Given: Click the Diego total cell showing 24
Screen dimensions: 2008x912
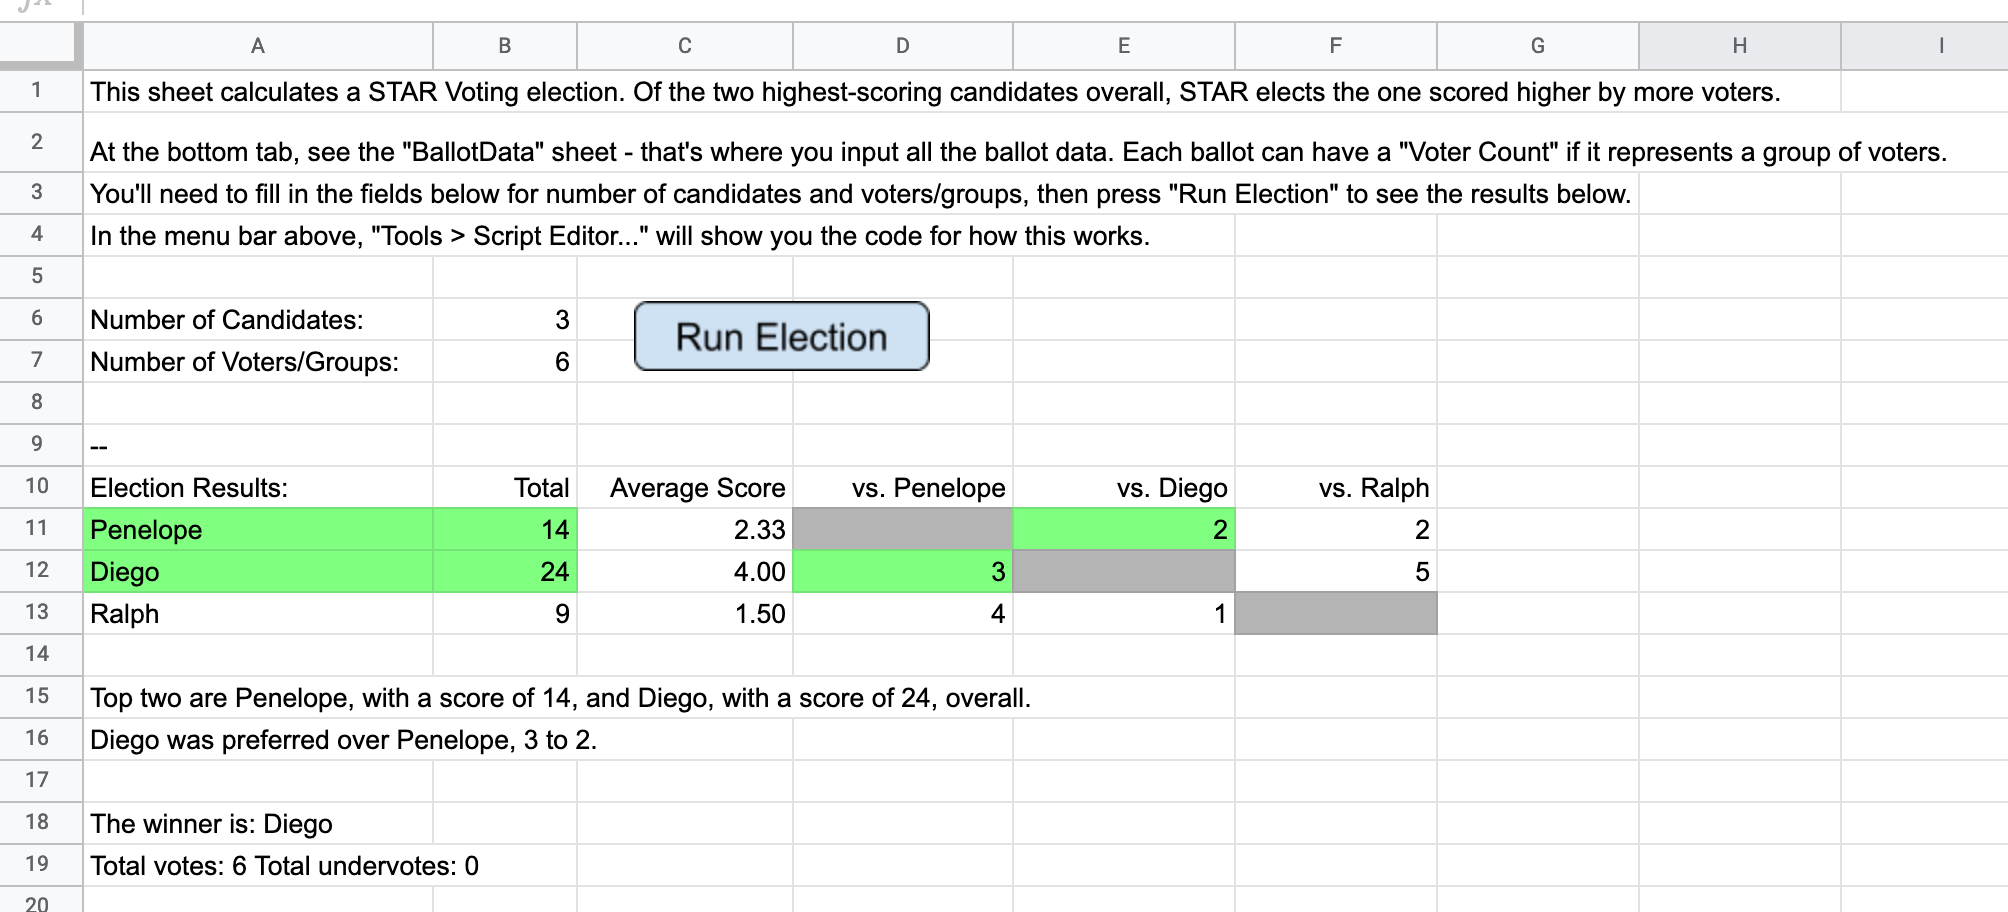Looking at the screenshot, I should (x=505, y=571).
